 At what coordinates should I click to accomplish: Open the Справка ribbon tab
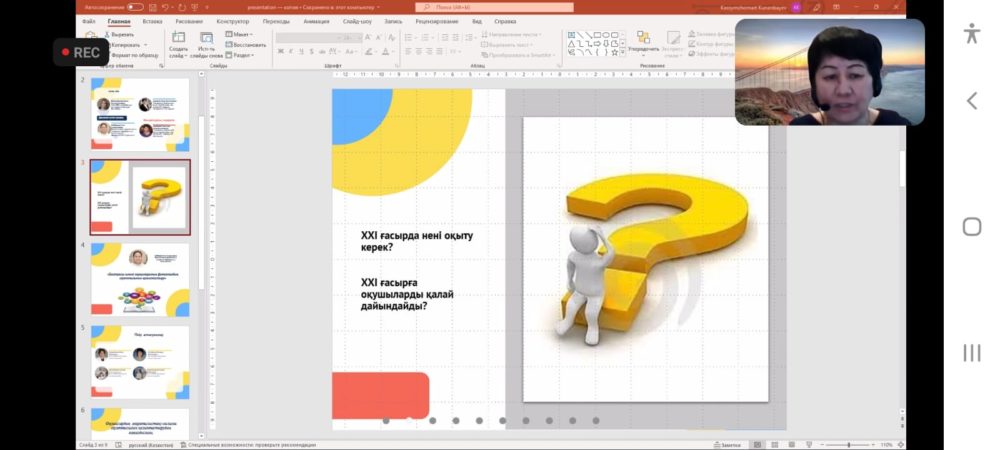(x=505, y=21)
